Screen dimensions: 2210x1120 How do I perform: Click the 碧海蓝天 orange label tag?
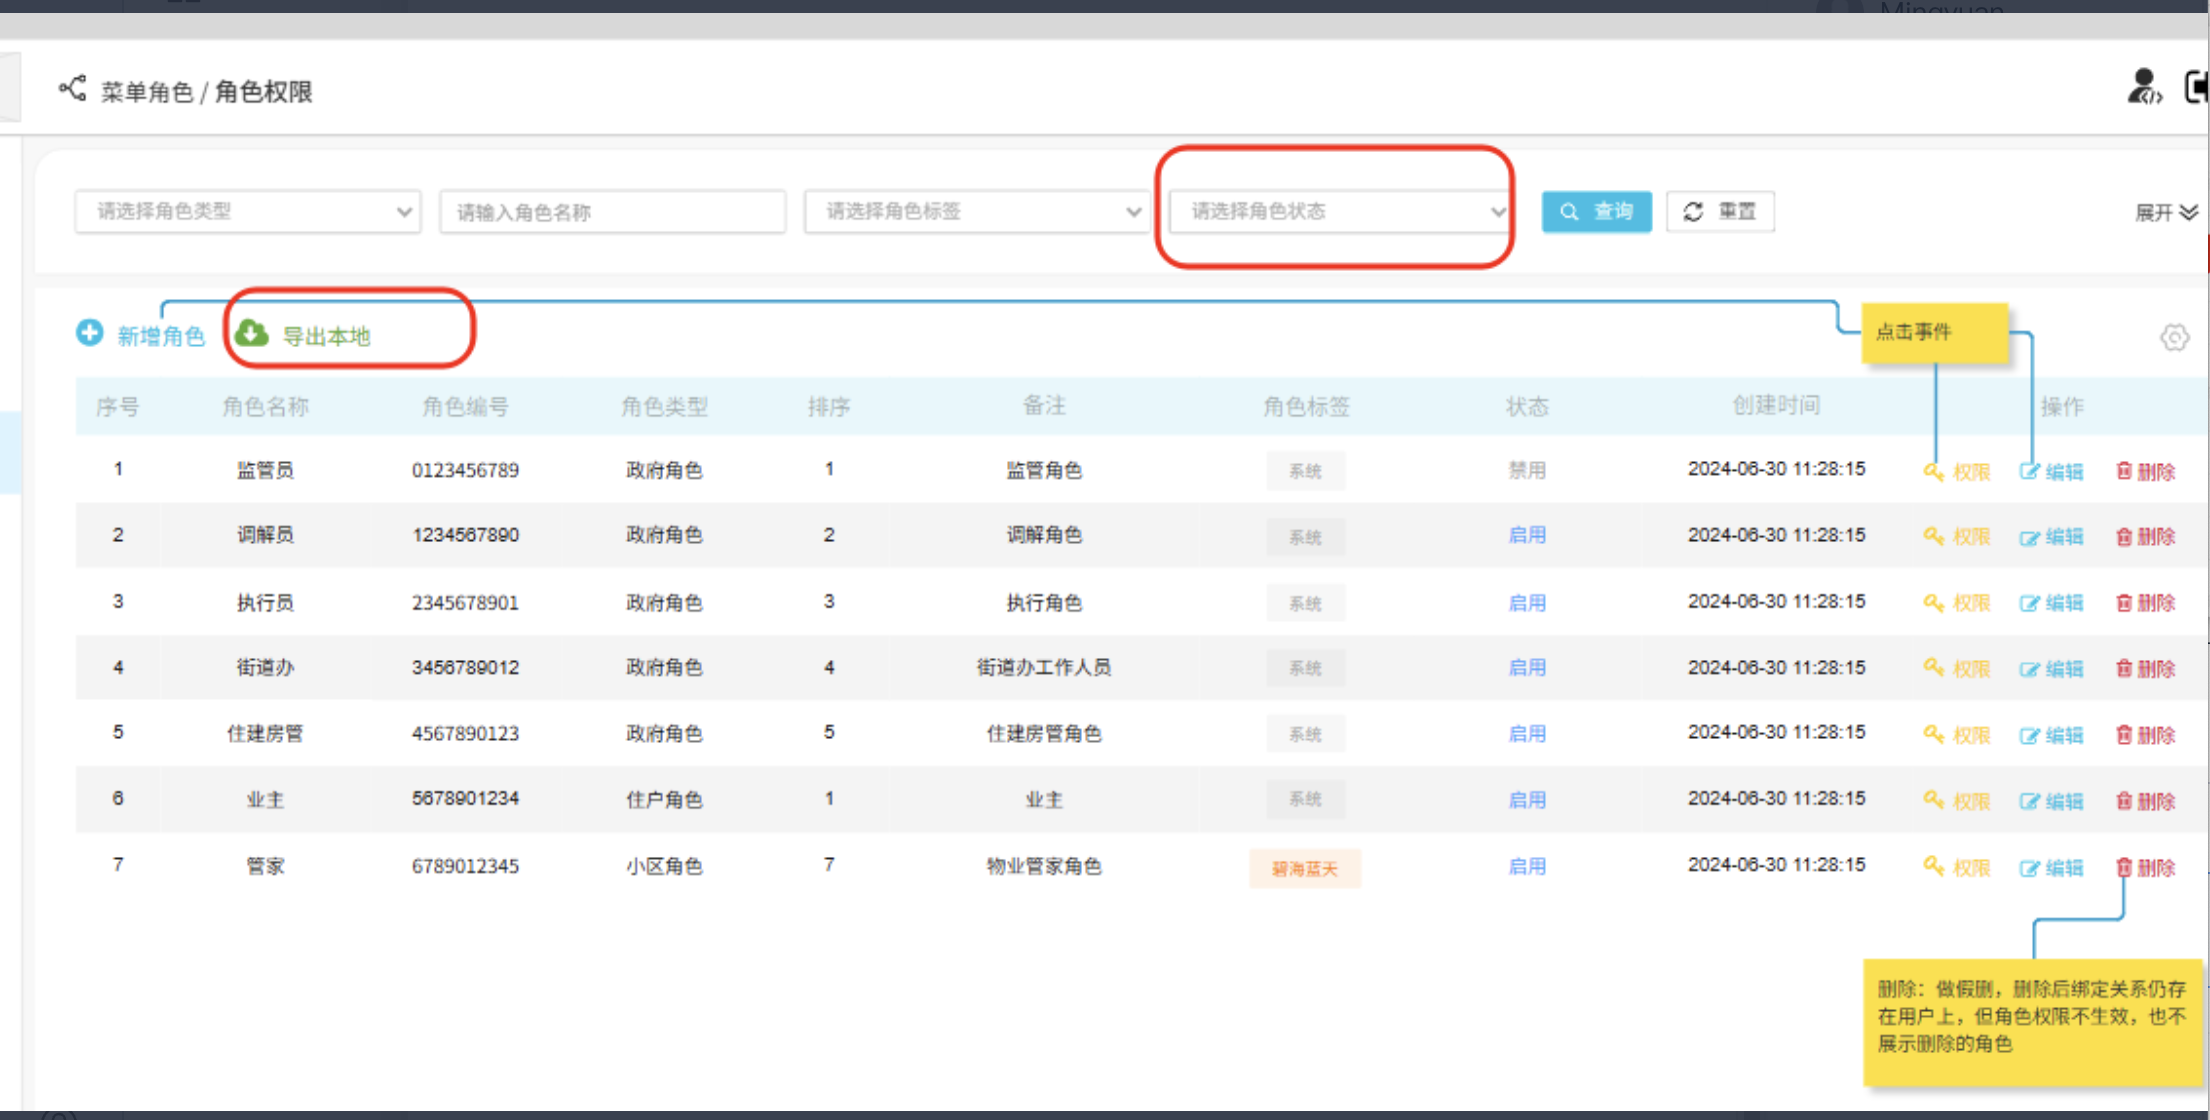[1304, 868]
